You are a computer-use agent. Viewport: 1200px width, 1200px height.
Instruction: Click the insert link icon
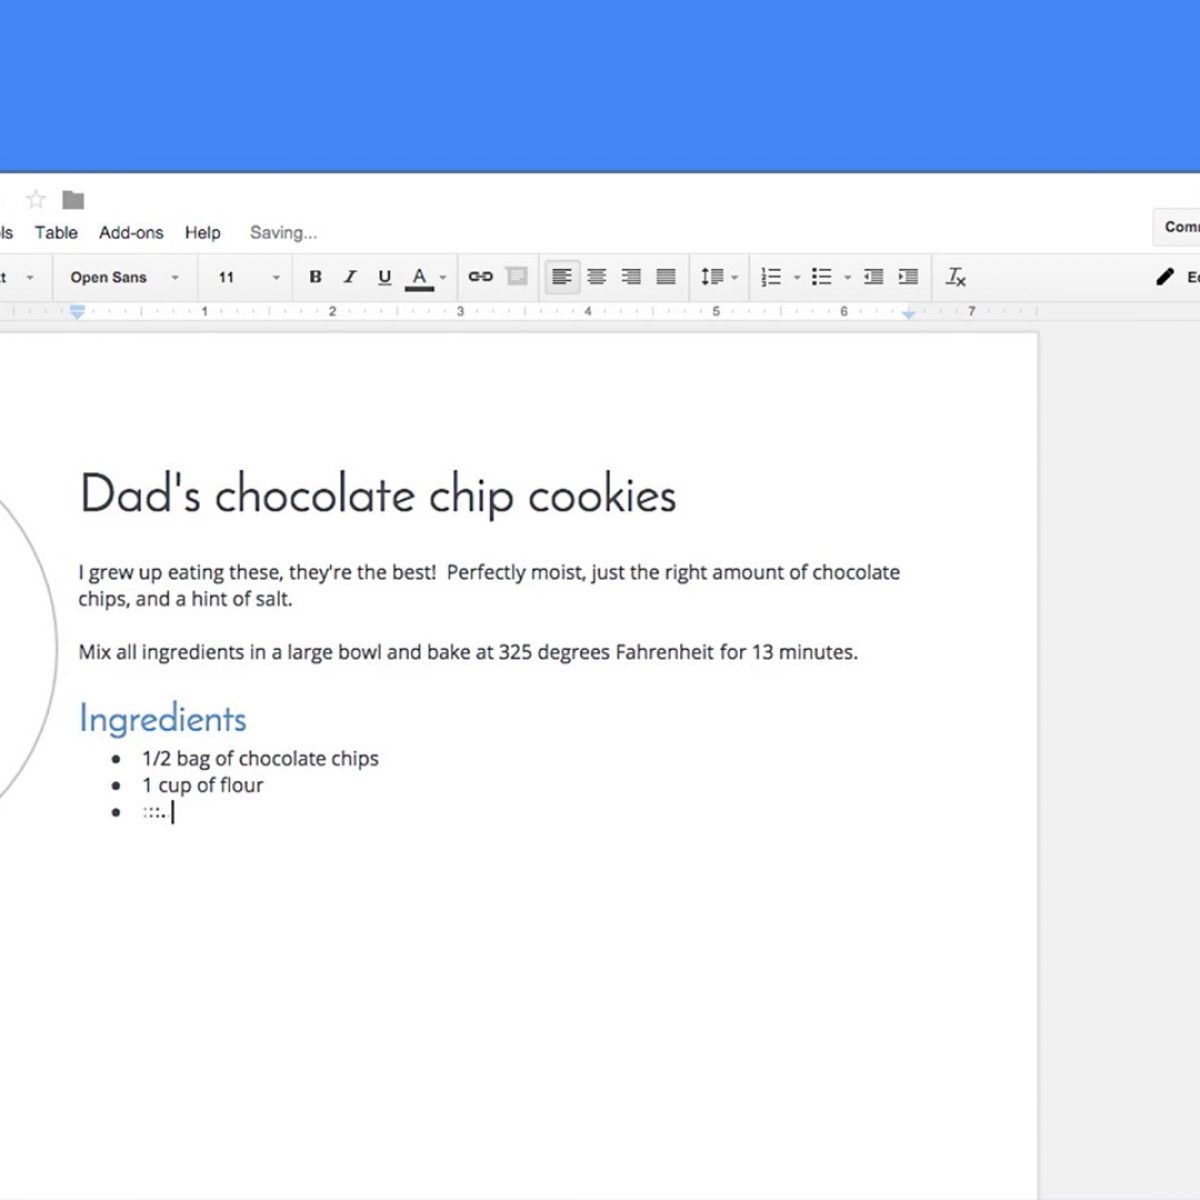click(481, 277)
